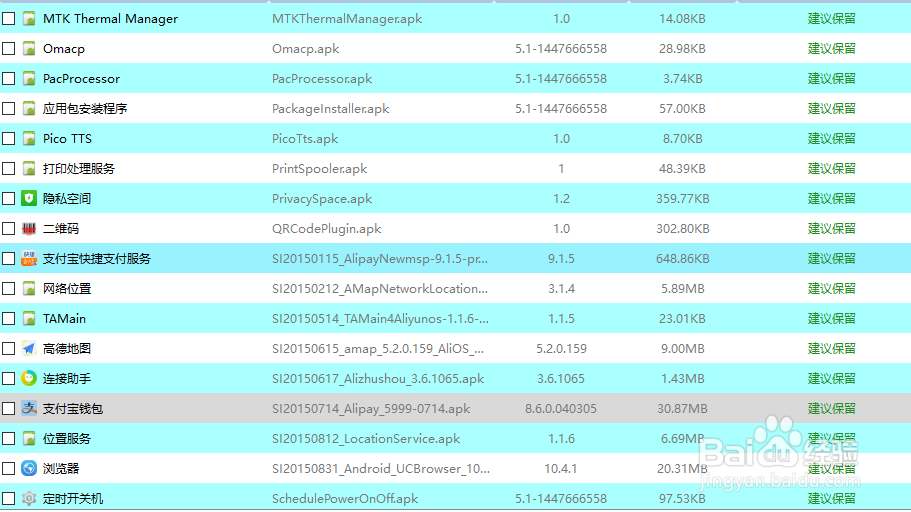
Task: Click the 应用包安装程序 app icon
Action: (29, 109)
